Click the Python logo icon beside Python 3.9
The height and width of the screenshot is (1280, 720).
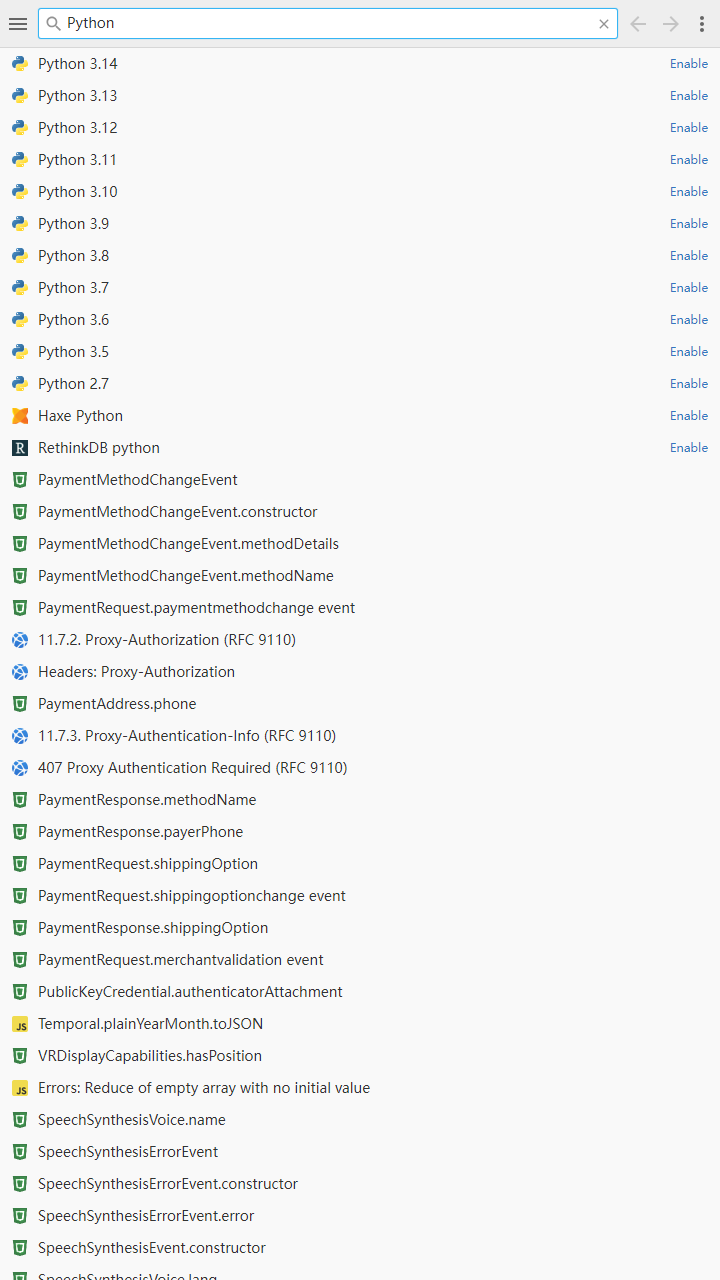[x=20, y=224]
